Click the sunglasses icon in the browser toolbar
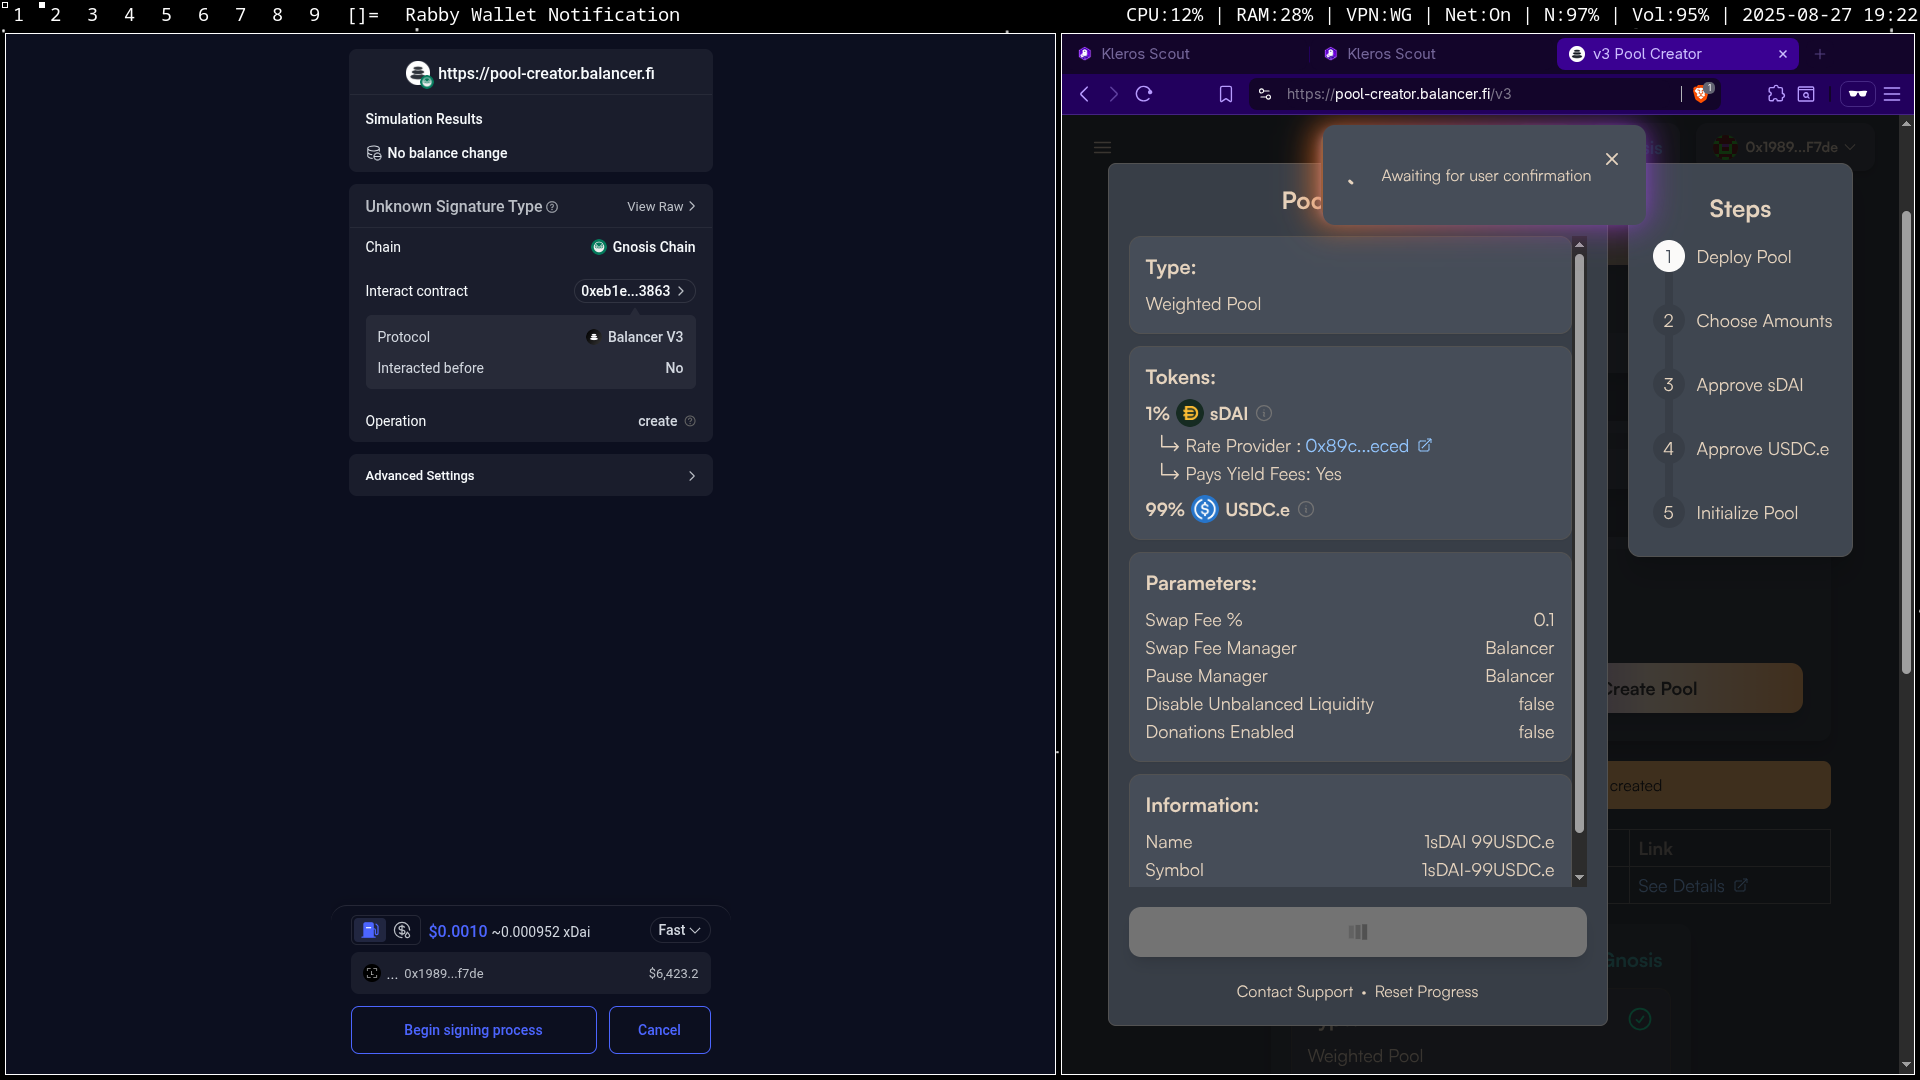1920x1080 pixels. click(x=1858, y=94)
